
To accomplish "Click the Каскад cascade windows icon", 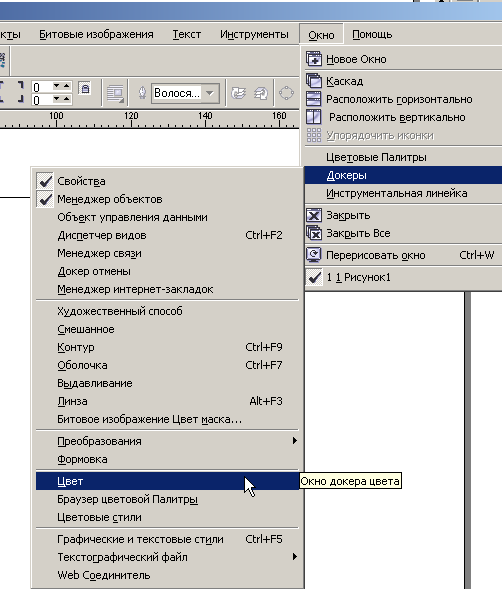I will (x=314, y=81).
